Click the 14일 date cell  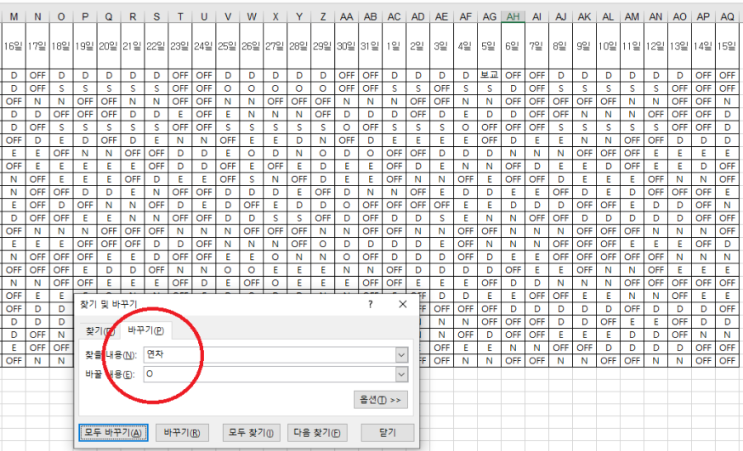pos(703,46)
